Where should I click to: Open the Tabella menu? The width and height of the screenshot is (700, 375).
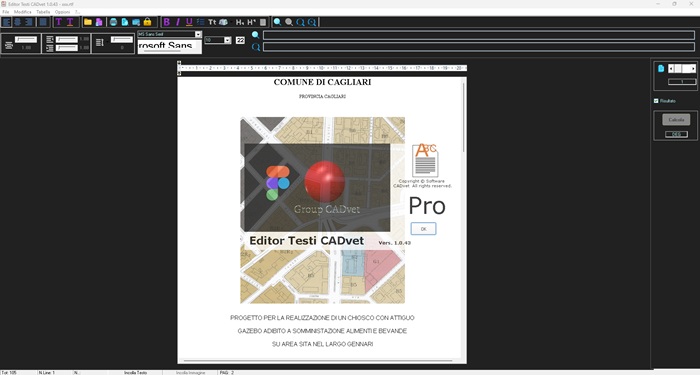tap(43, 12)
